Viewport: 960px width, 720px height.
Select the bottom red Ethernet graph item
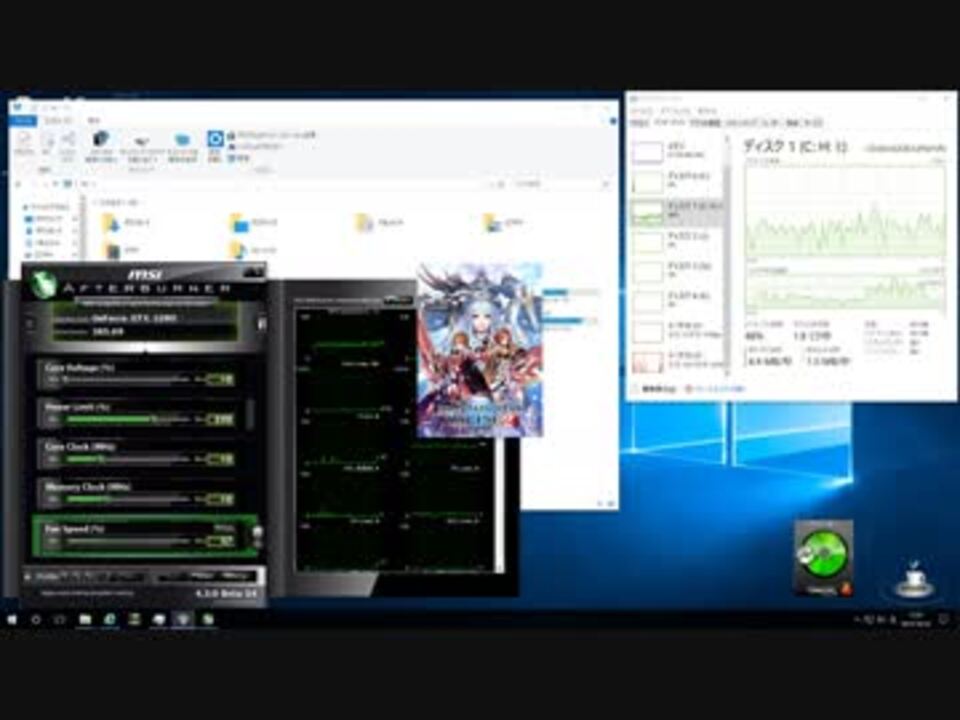point(677,361)
